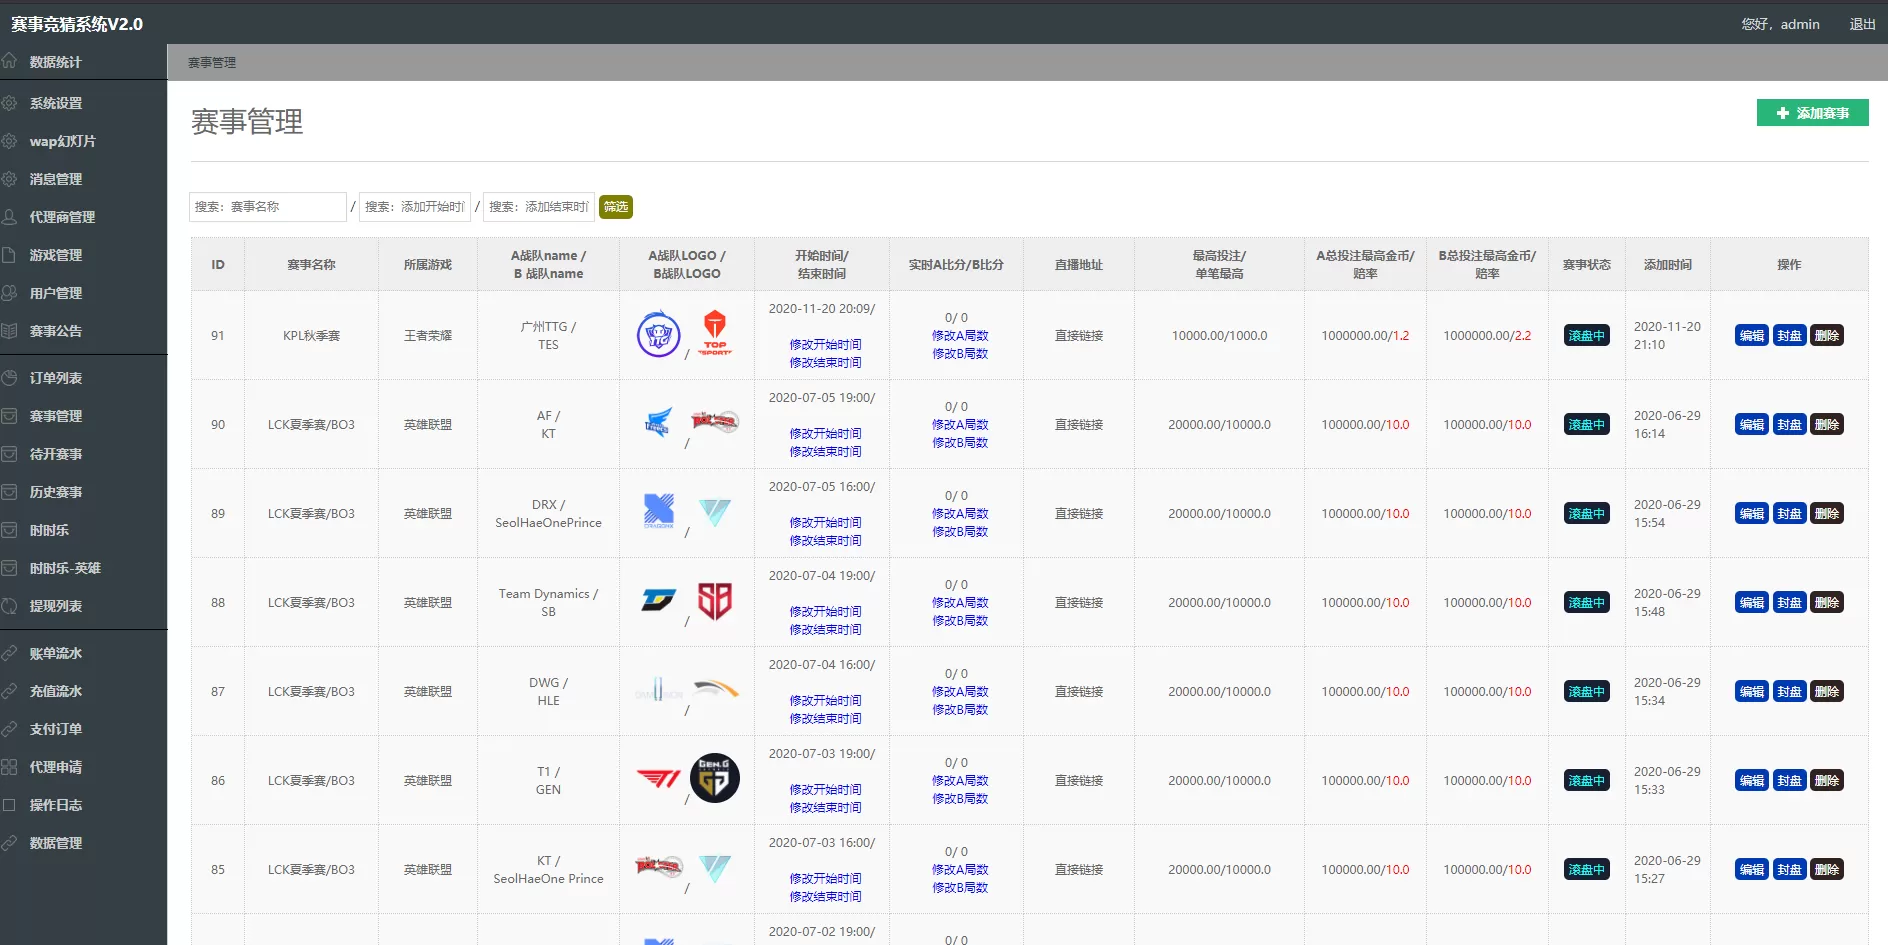This screenshot has height=945, width=1888.
Task: Click 编辑 for the KPL秋季赛 row
Action: coord(1751,336)
